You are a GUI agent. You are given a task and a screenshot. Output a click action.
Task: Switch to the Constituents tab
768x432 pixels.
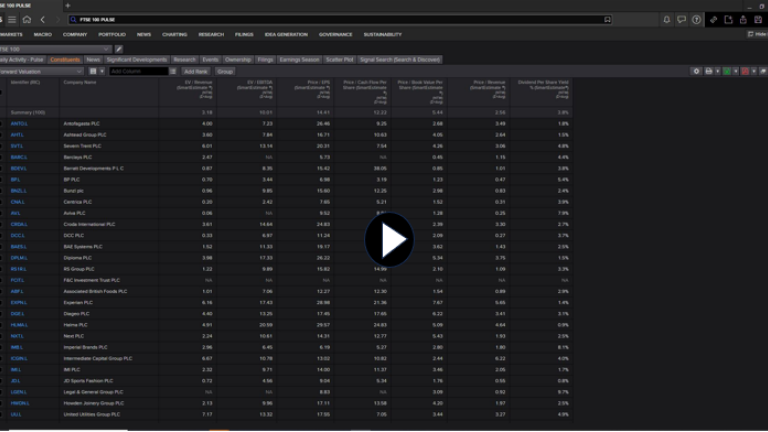(65, 59)
